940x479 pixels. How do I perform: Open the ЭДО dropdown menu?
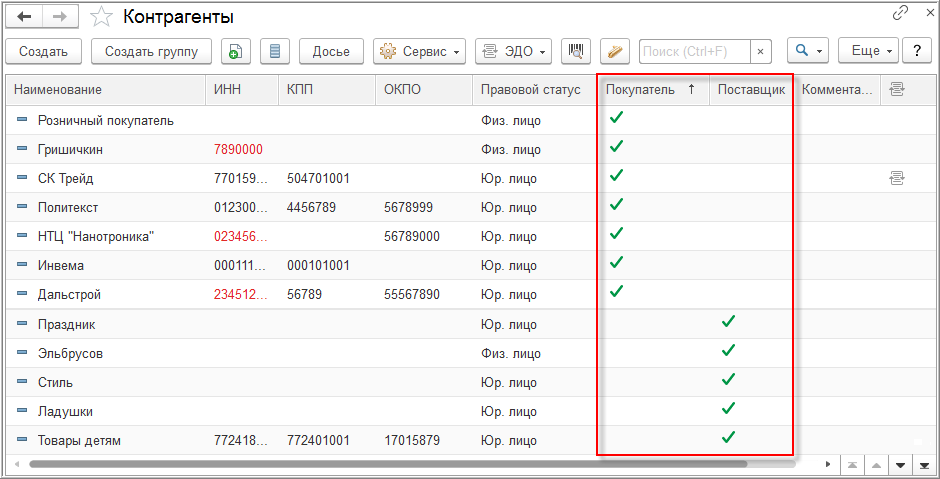513,52
